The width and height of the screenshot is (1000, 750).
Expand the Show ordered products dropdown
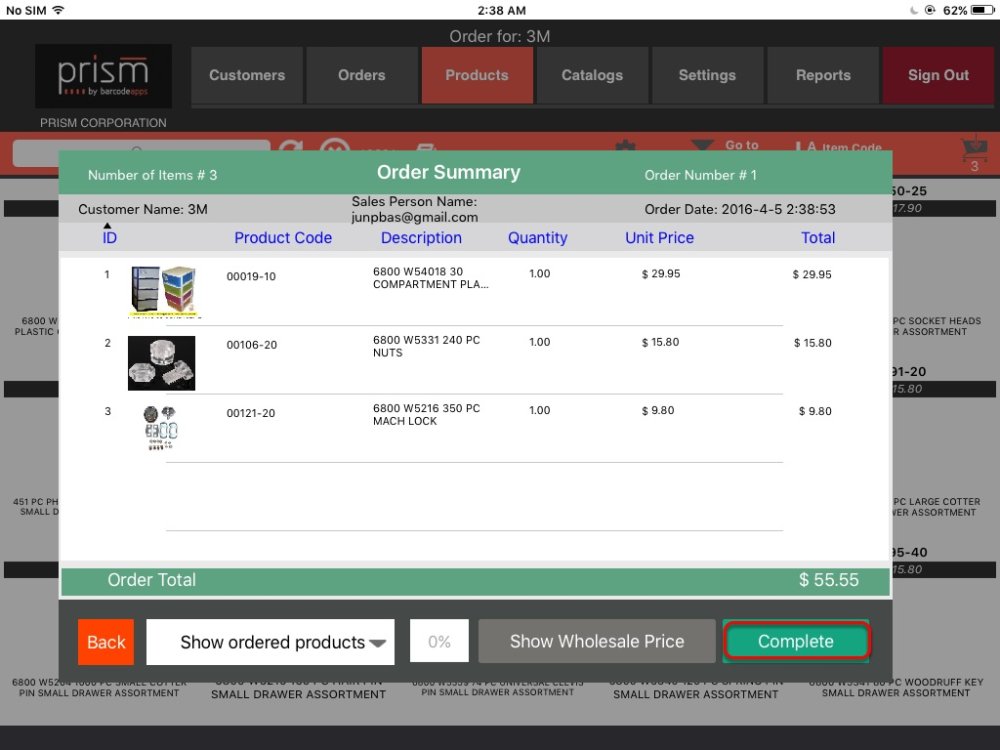270,642
